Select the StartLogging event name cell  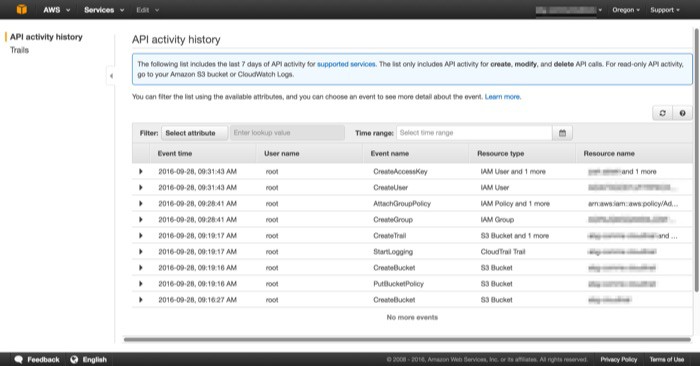[x=393, y=252]
